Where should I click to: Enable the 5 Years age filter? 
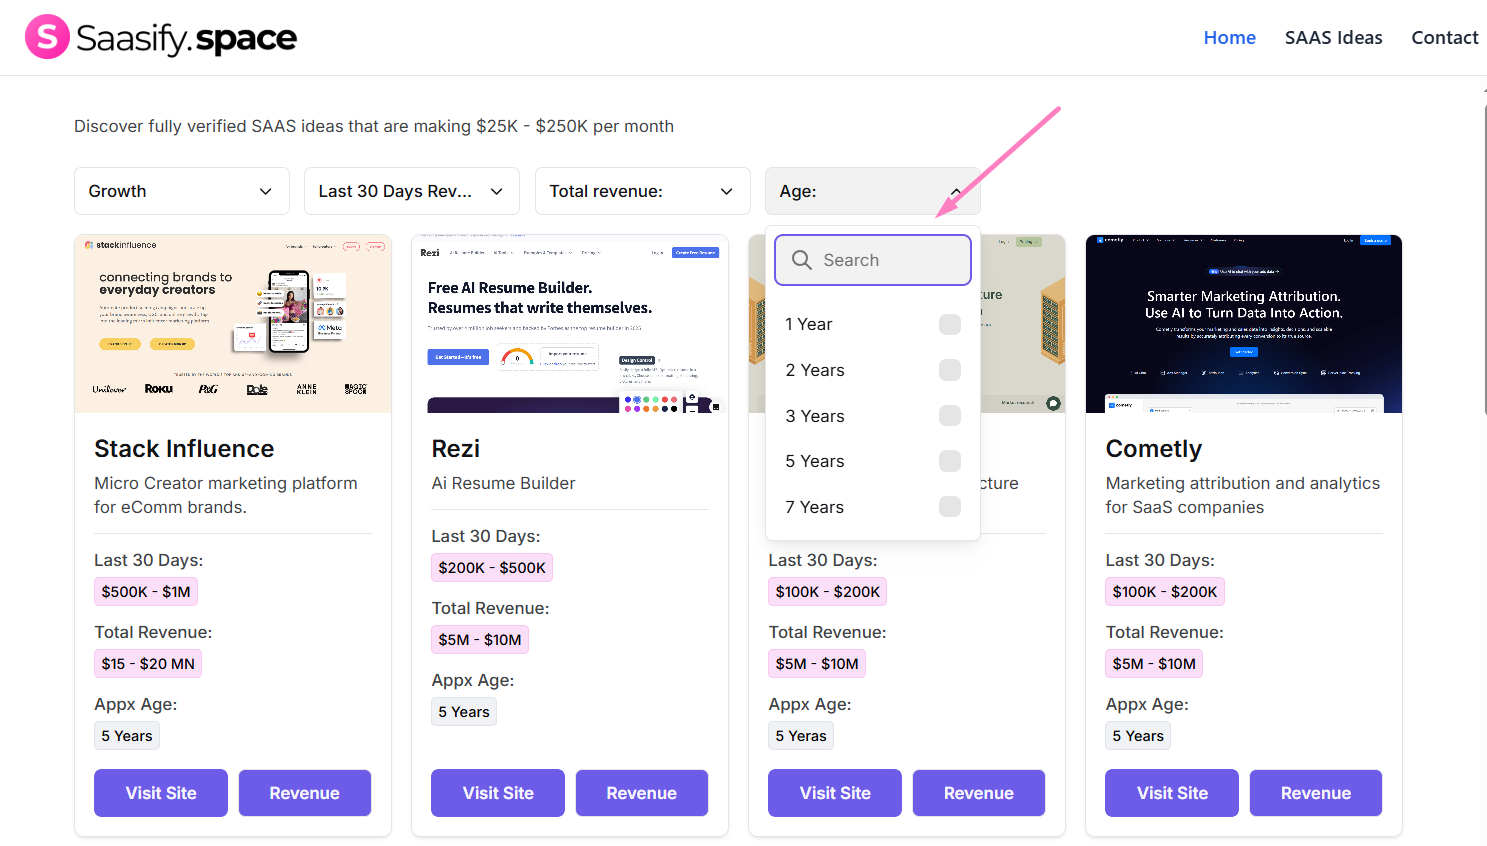tap(948, 461)
